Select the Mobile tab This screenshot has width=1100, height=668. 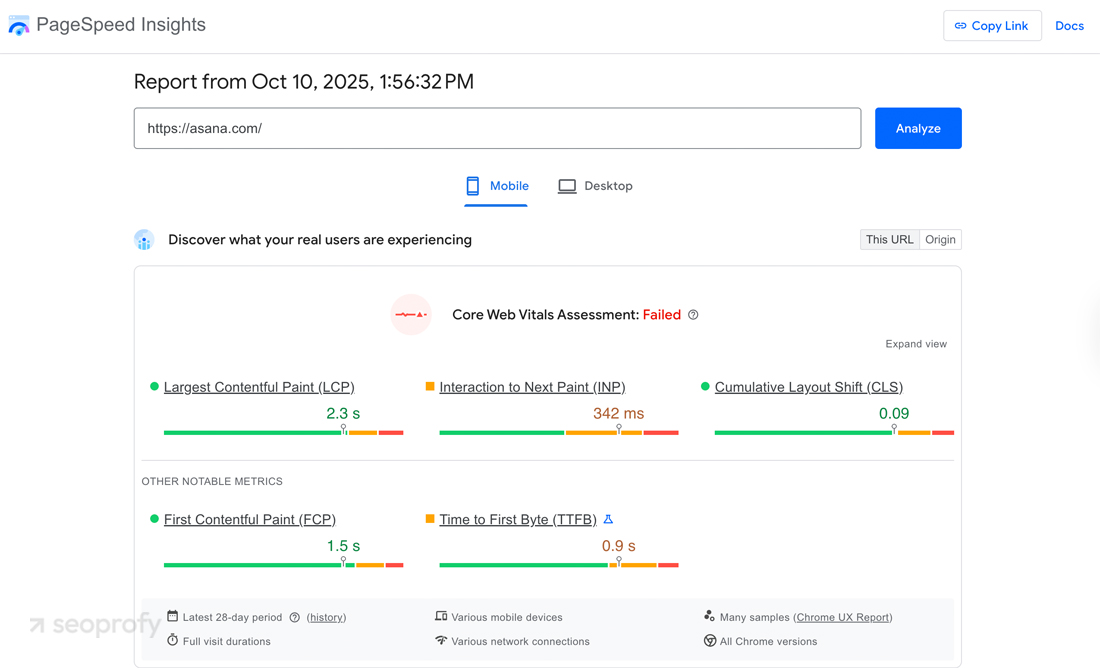click(496, 185)
